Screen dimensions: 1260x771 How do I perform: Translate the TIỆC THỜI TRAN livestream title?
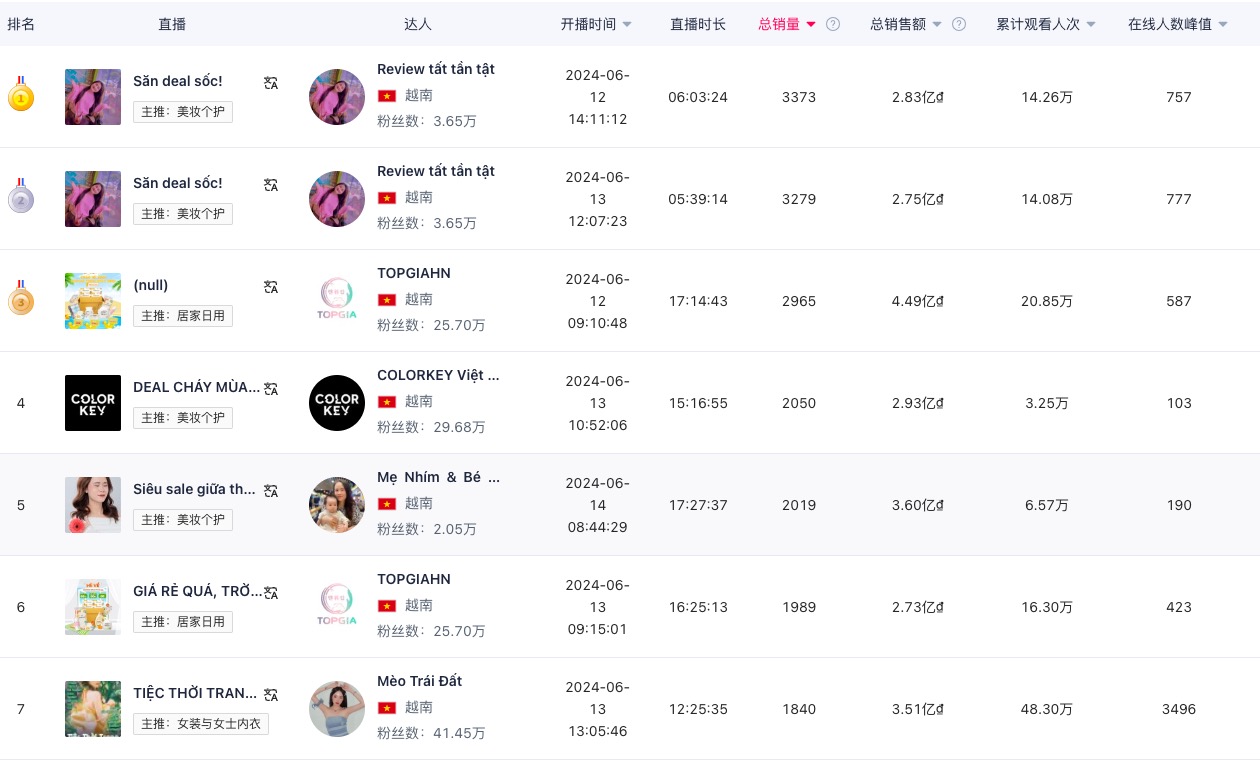(271, 695)
